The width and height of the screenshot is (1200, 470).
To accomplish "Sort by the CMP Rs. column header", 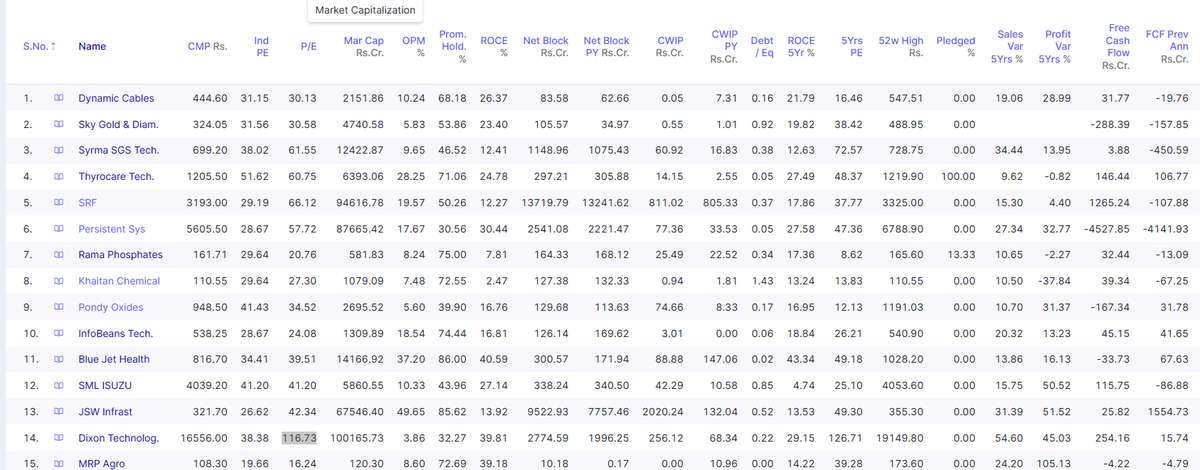I will (x=207, y=46).
